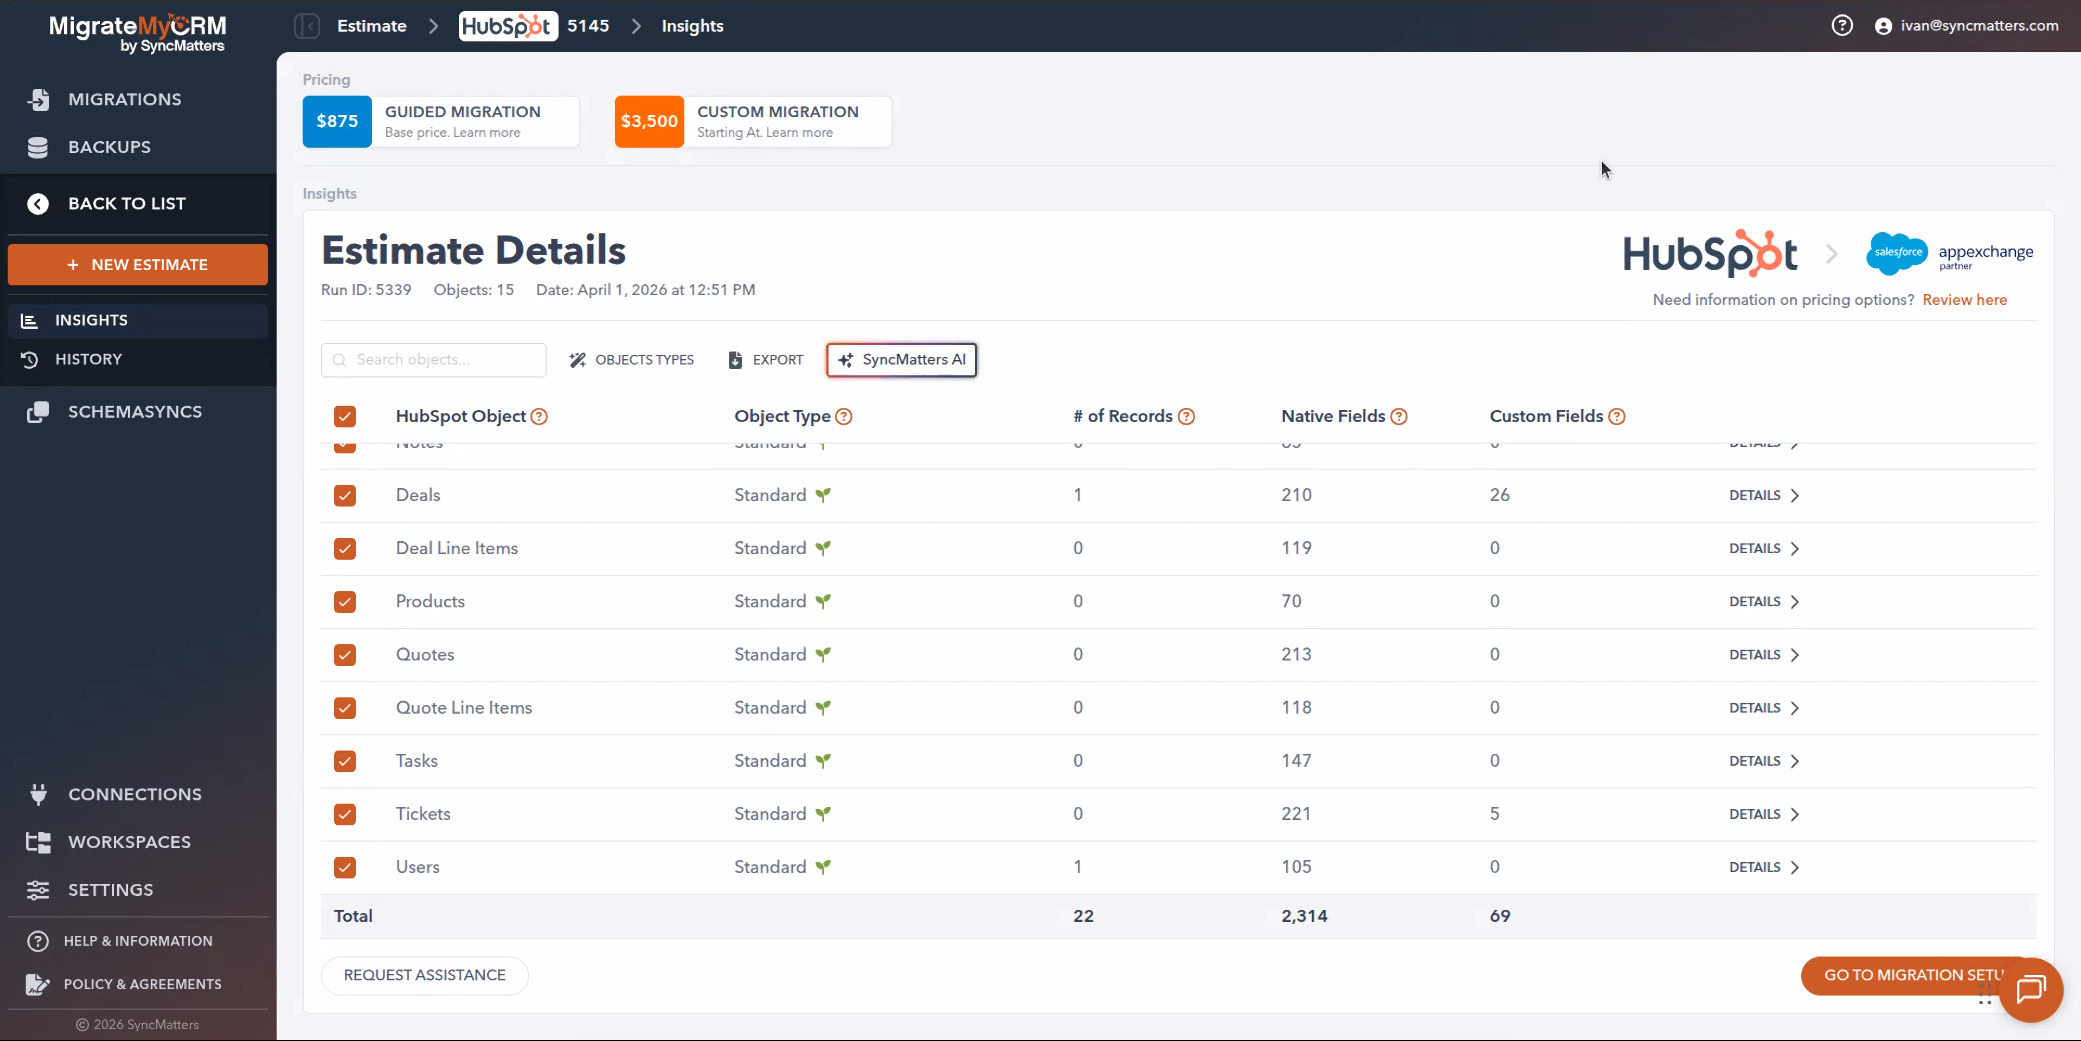Click the sprout icon in Deals row
The height and width of the screenshot is (1041, 2081).
point(823,495)
